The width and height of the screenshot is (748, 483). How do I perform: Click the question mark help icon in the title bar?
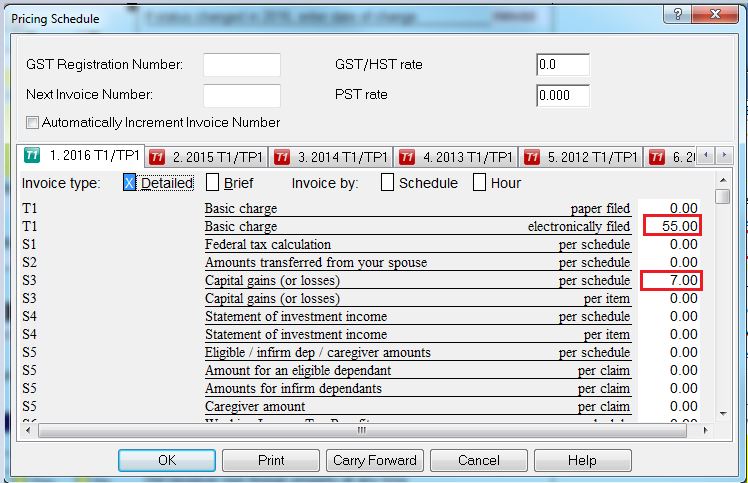[x=677, y=14]
